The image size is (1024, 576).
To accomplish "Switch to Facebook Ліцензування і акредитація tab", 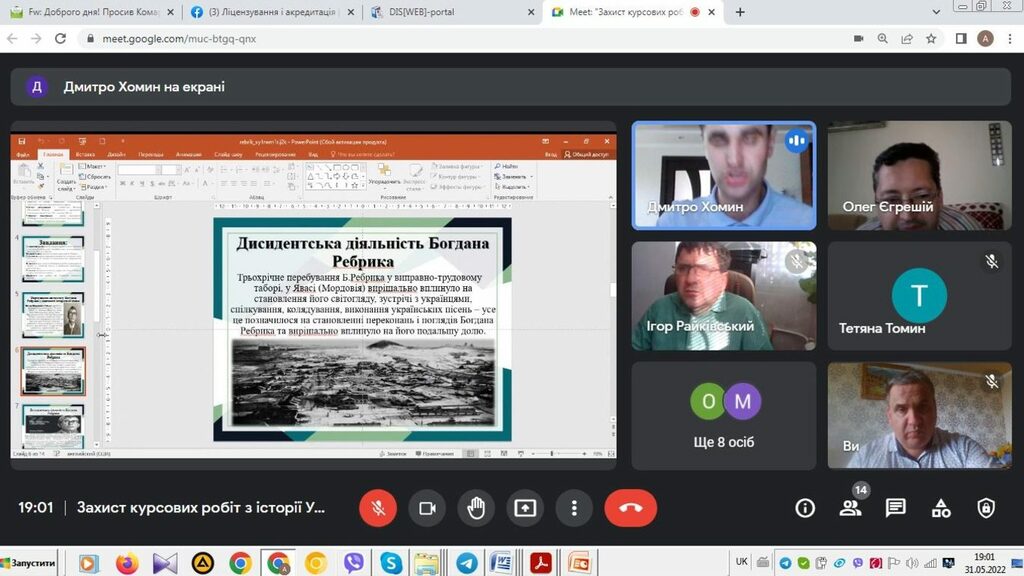I will (x=271, y=12).
